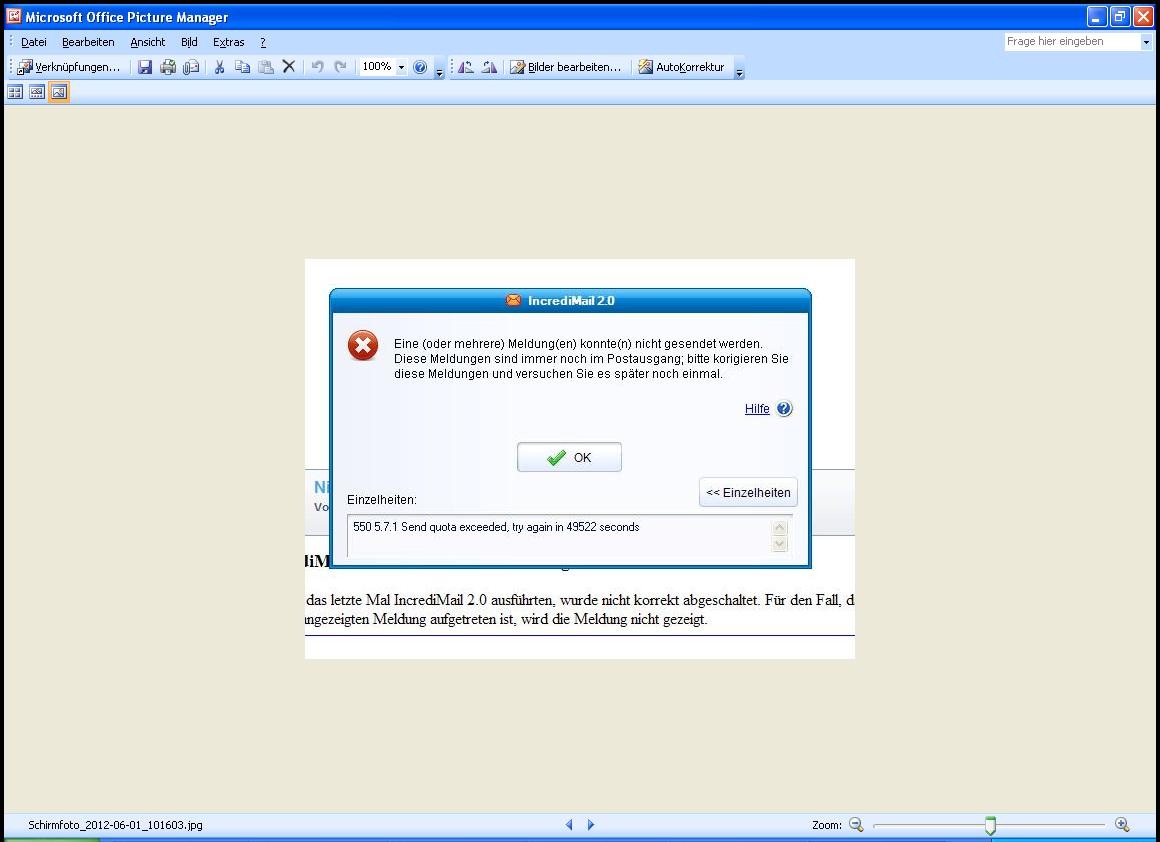Click the AutoKorrektur button

(x=682, y=67)
